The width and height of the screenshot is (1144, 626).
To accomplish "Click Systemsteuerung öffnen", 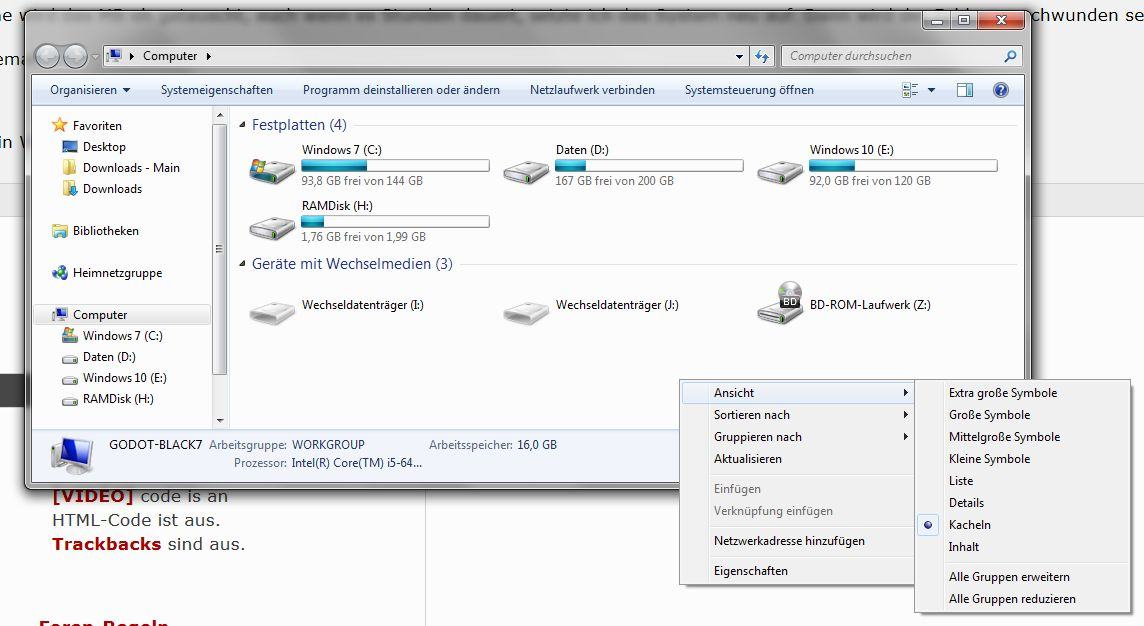I will tap(749, 90).
